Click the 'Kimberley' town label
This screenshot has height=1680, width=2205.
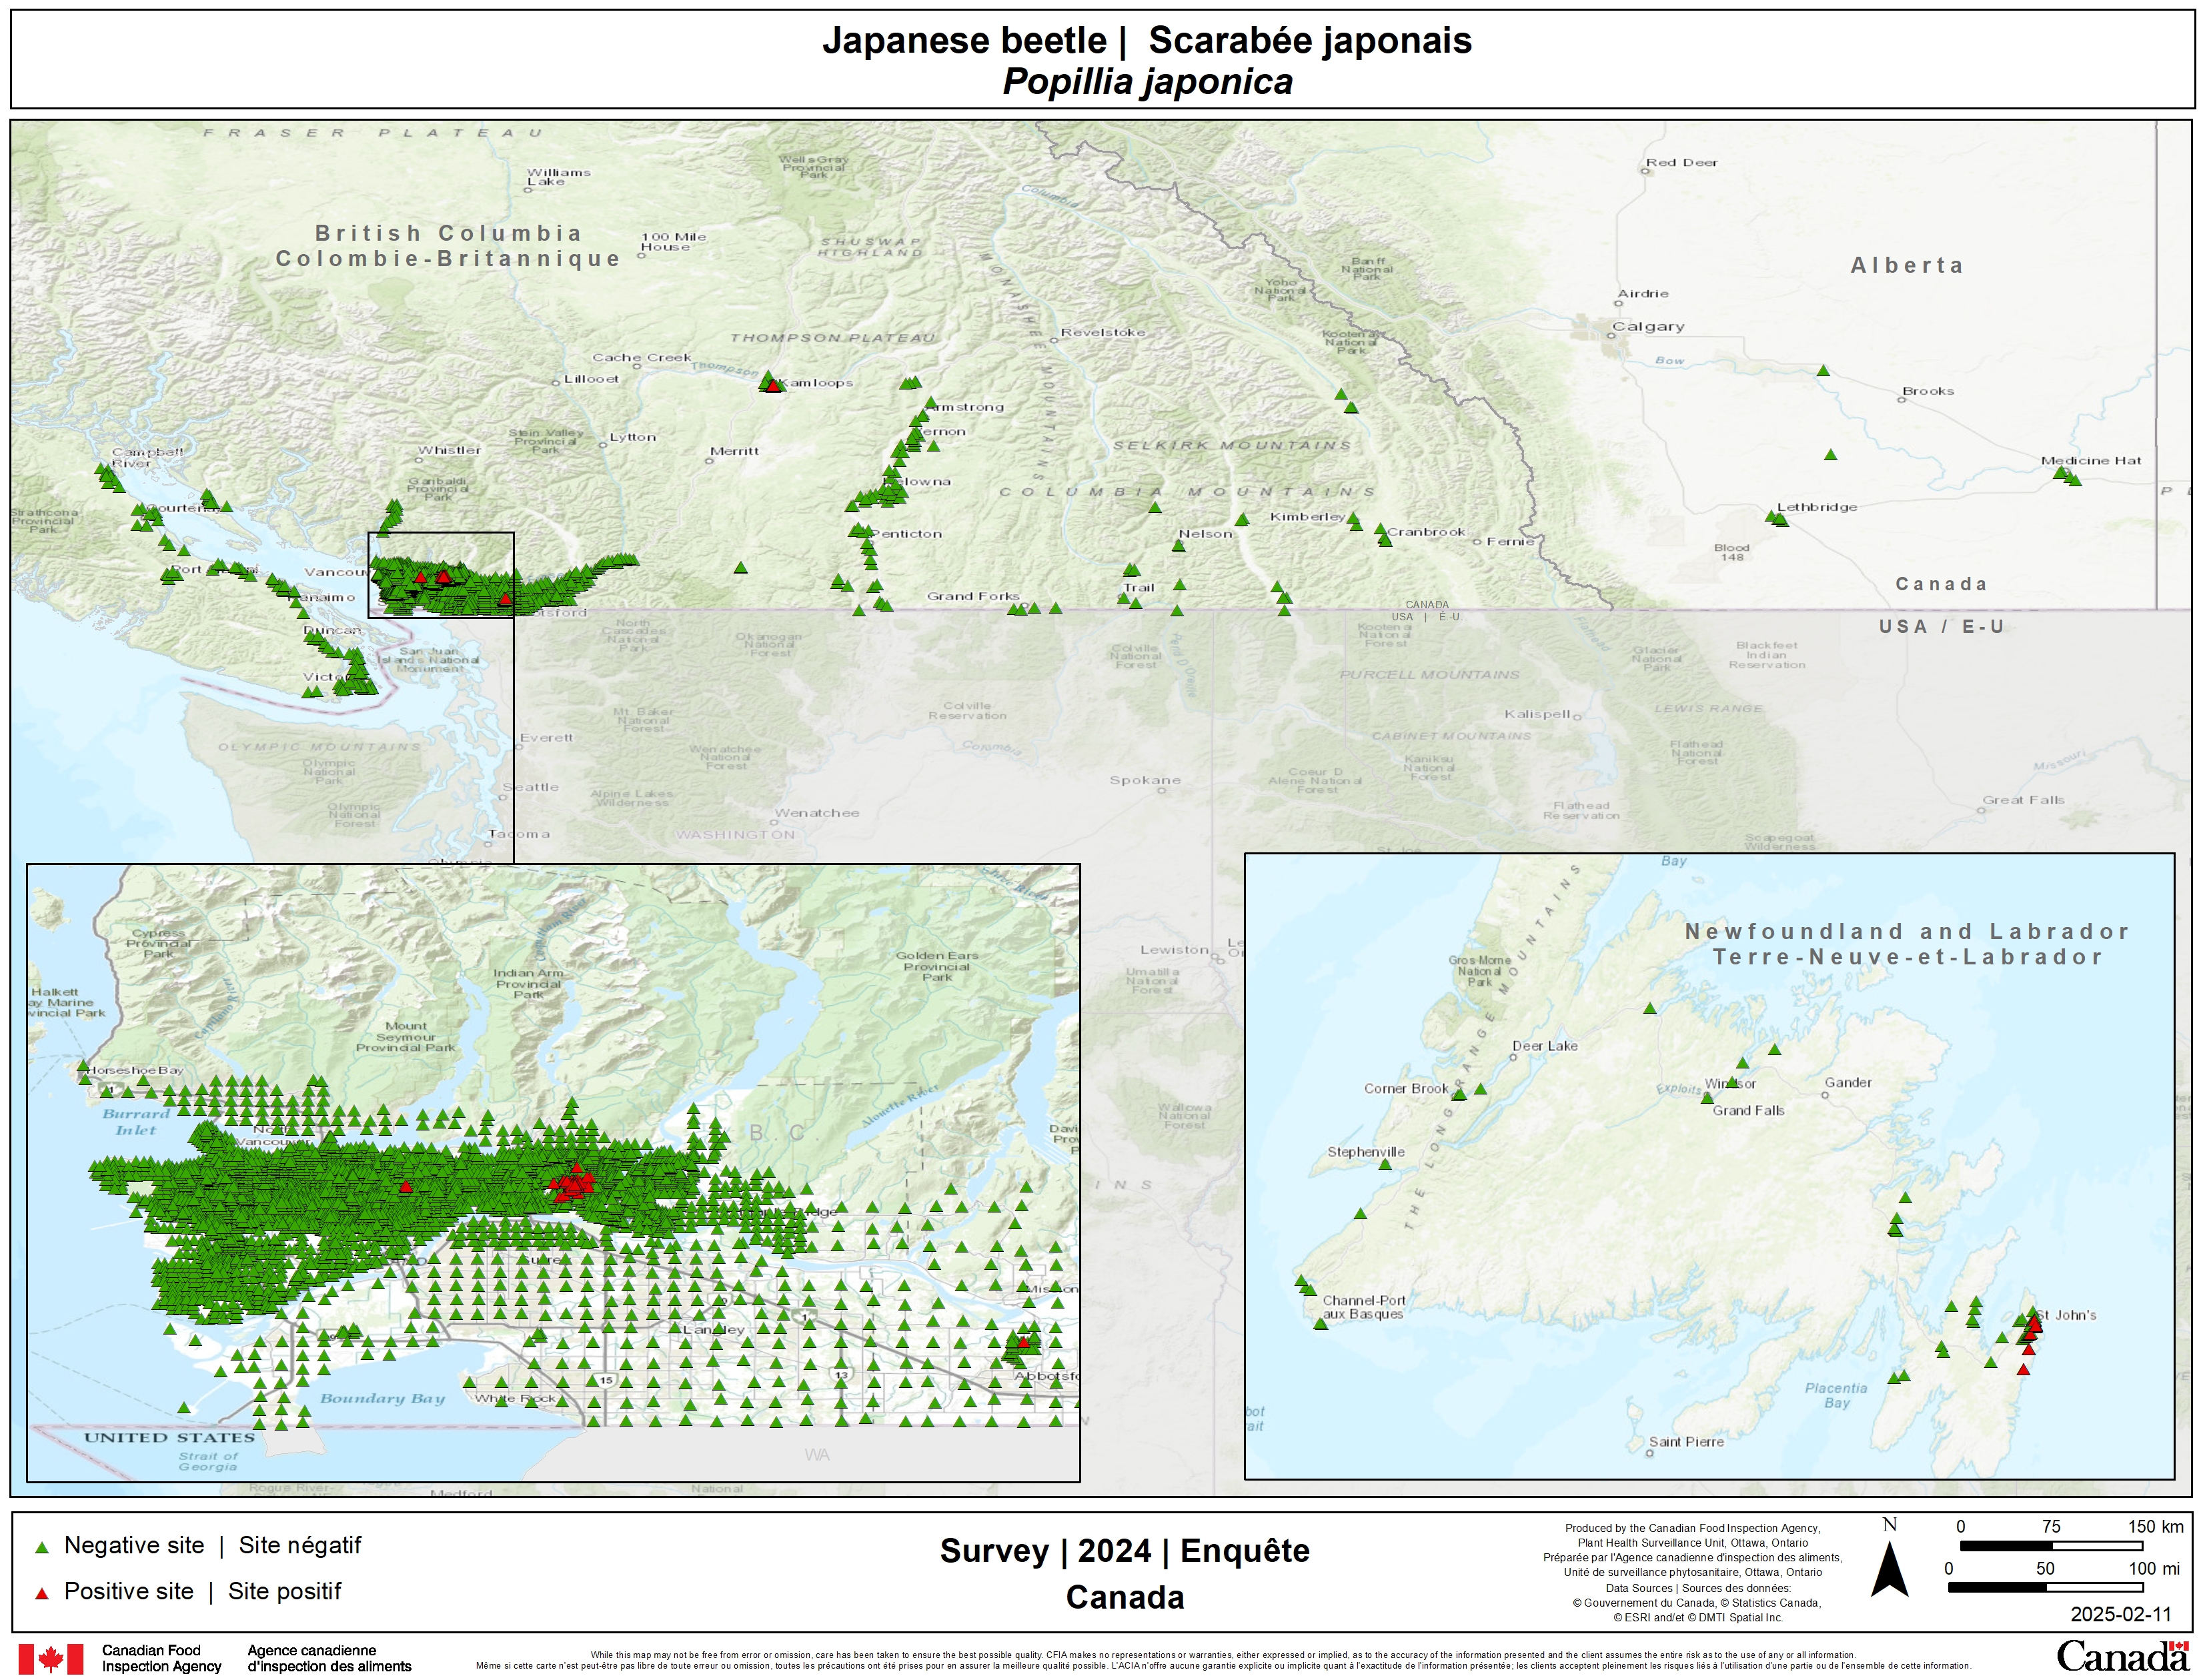click(1307, 516)
